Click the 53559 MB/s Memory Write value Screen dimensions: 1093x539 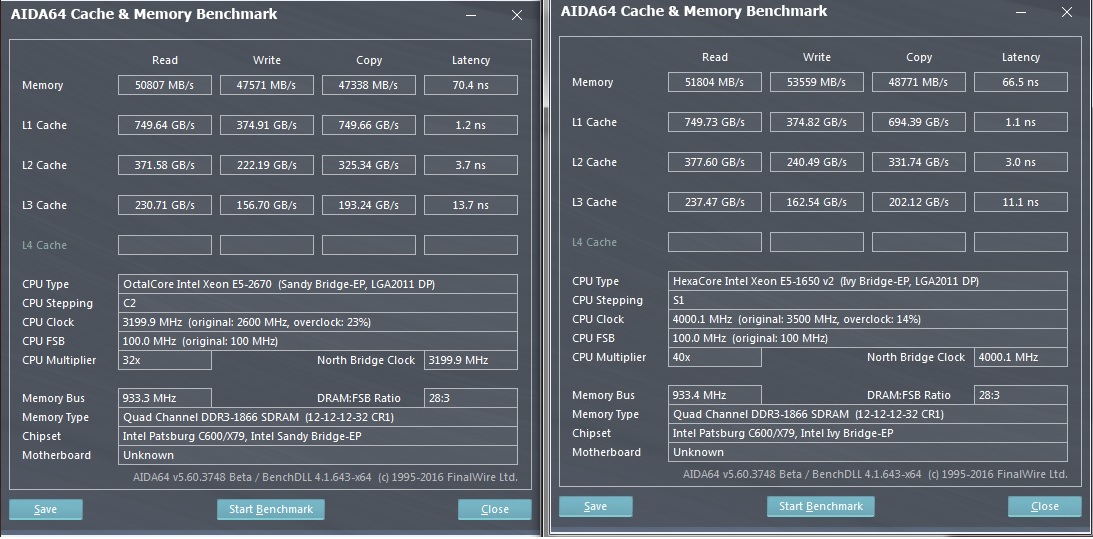816,82
